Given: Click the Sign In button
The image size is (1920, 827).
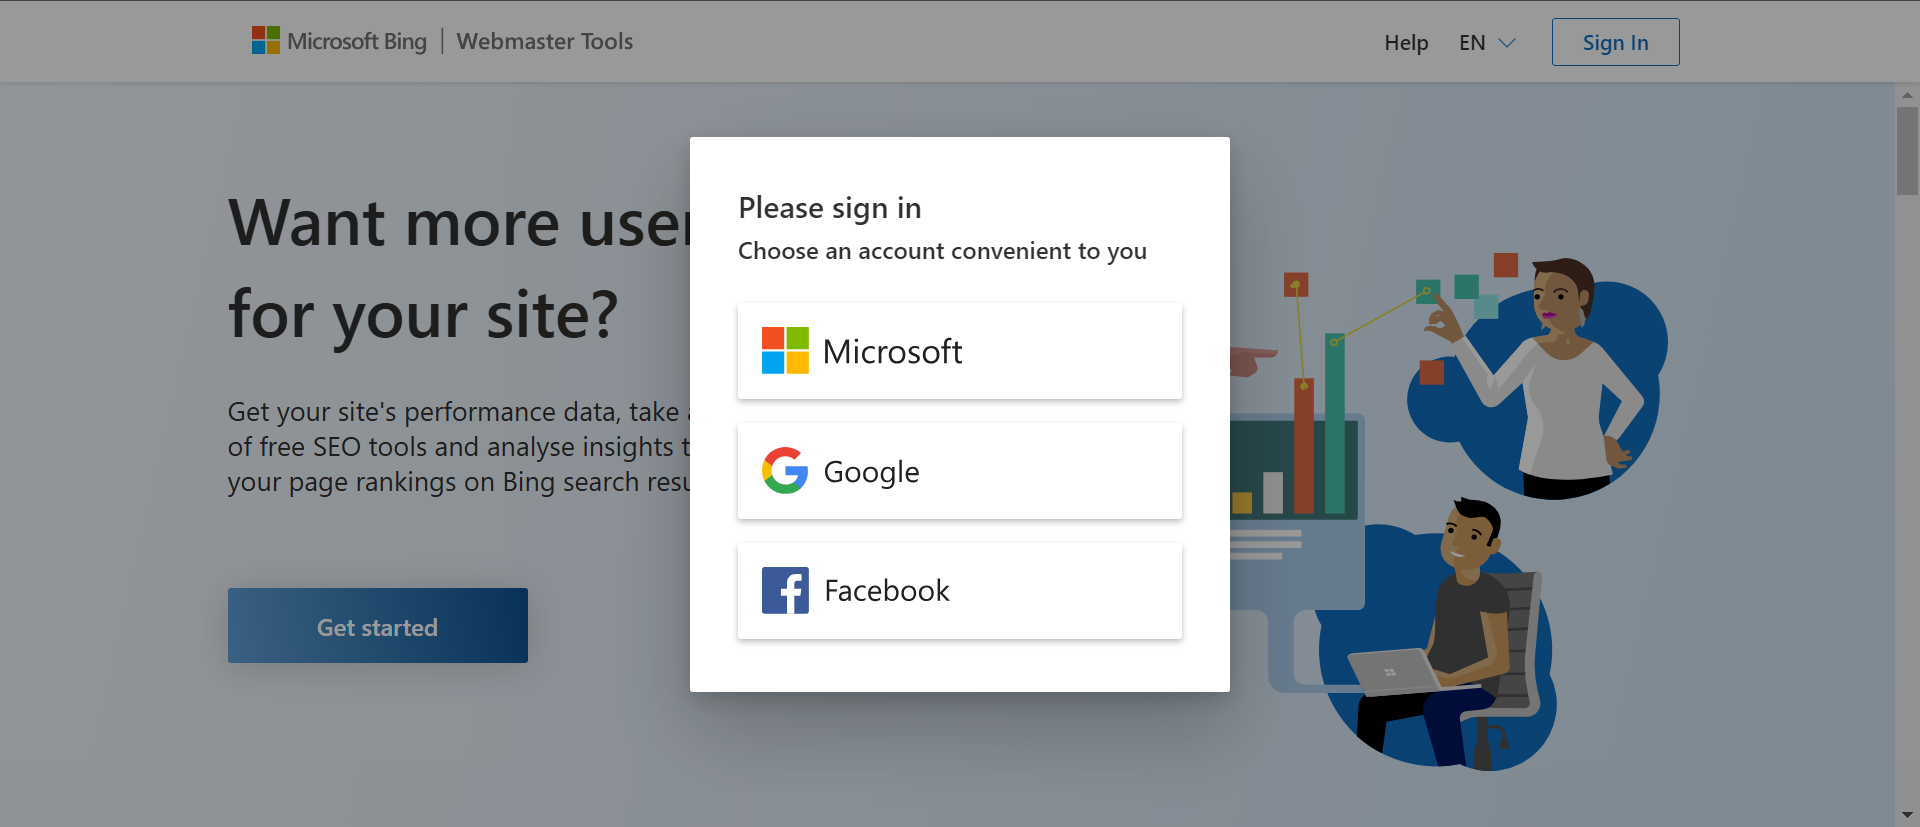Looking at the screenshot, I should coord(1614,42).
